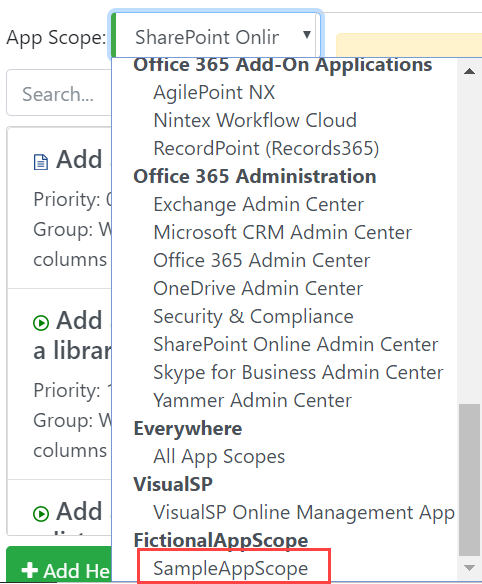Choose Office 365 Admin Center

(x=262, y=260)
